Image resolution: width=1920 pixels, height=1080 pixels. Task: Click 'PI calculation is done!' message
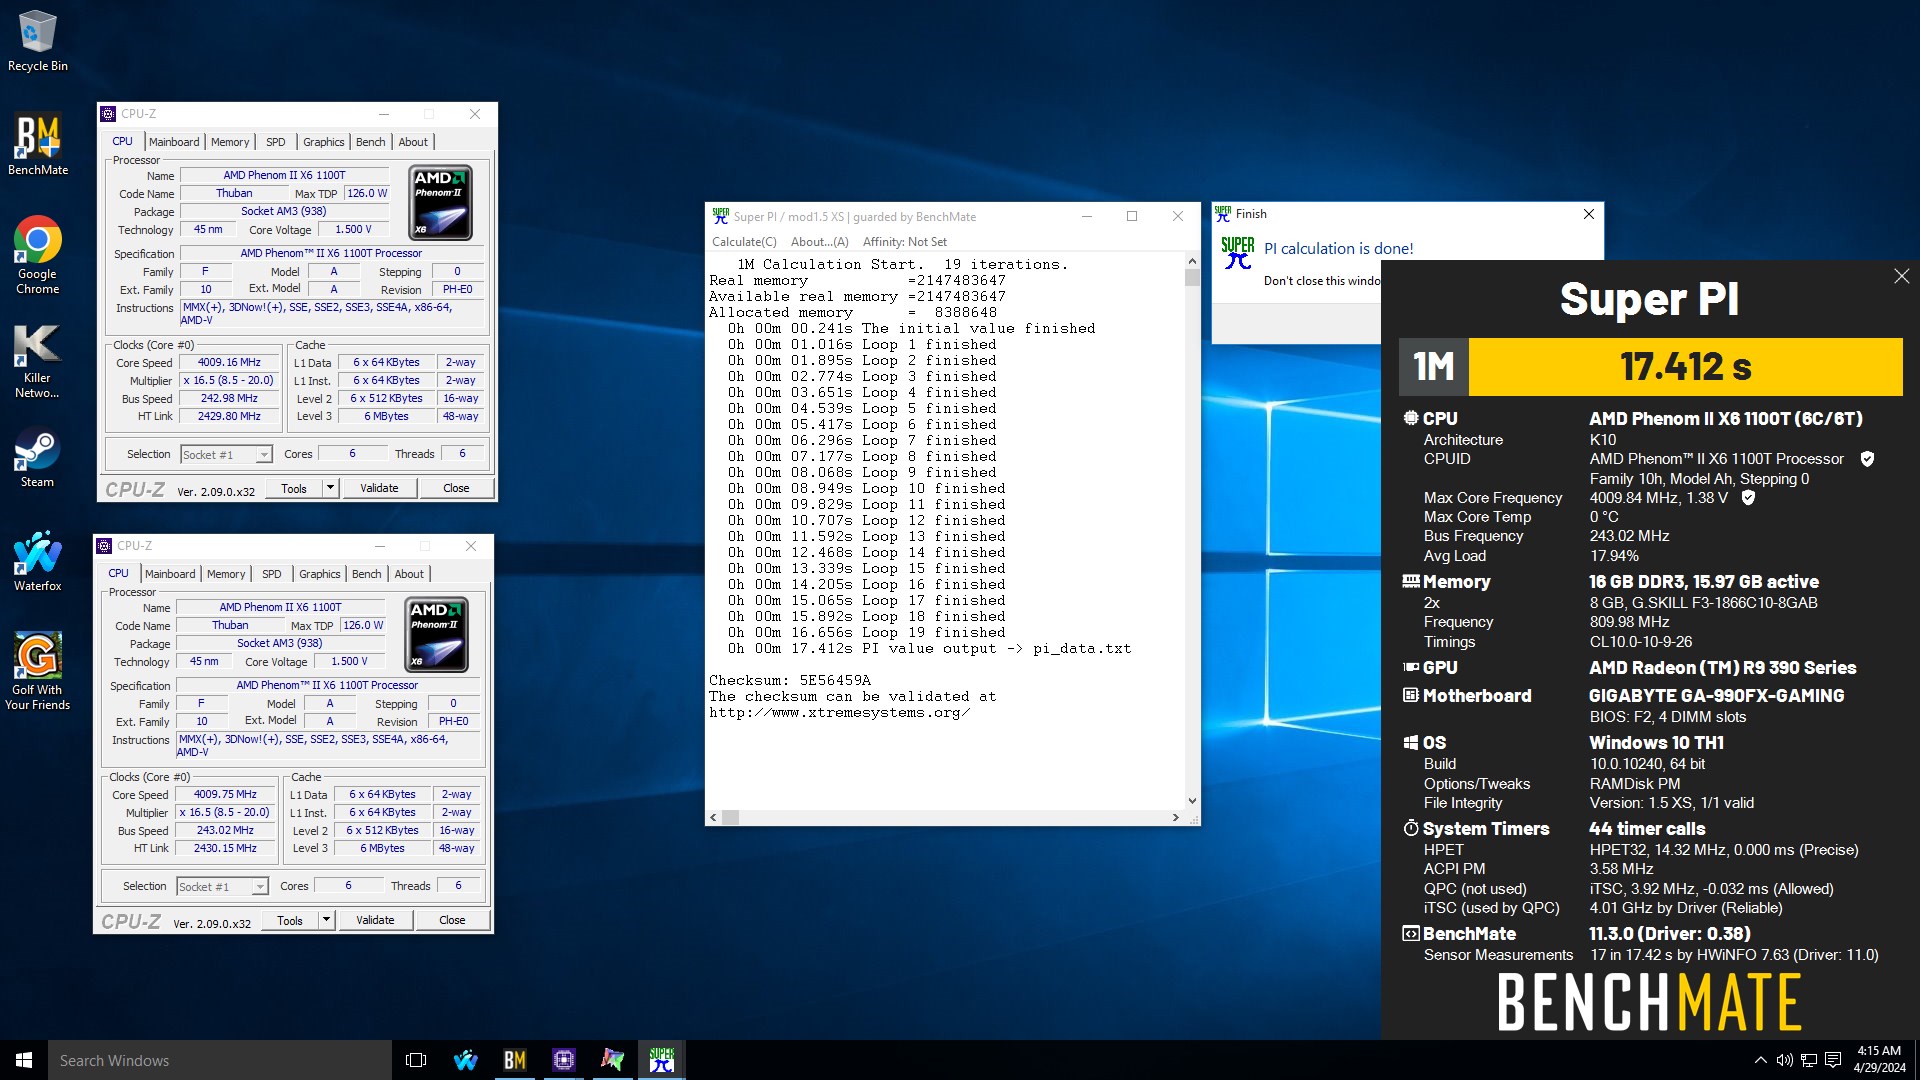click(x=1338, y=249)
